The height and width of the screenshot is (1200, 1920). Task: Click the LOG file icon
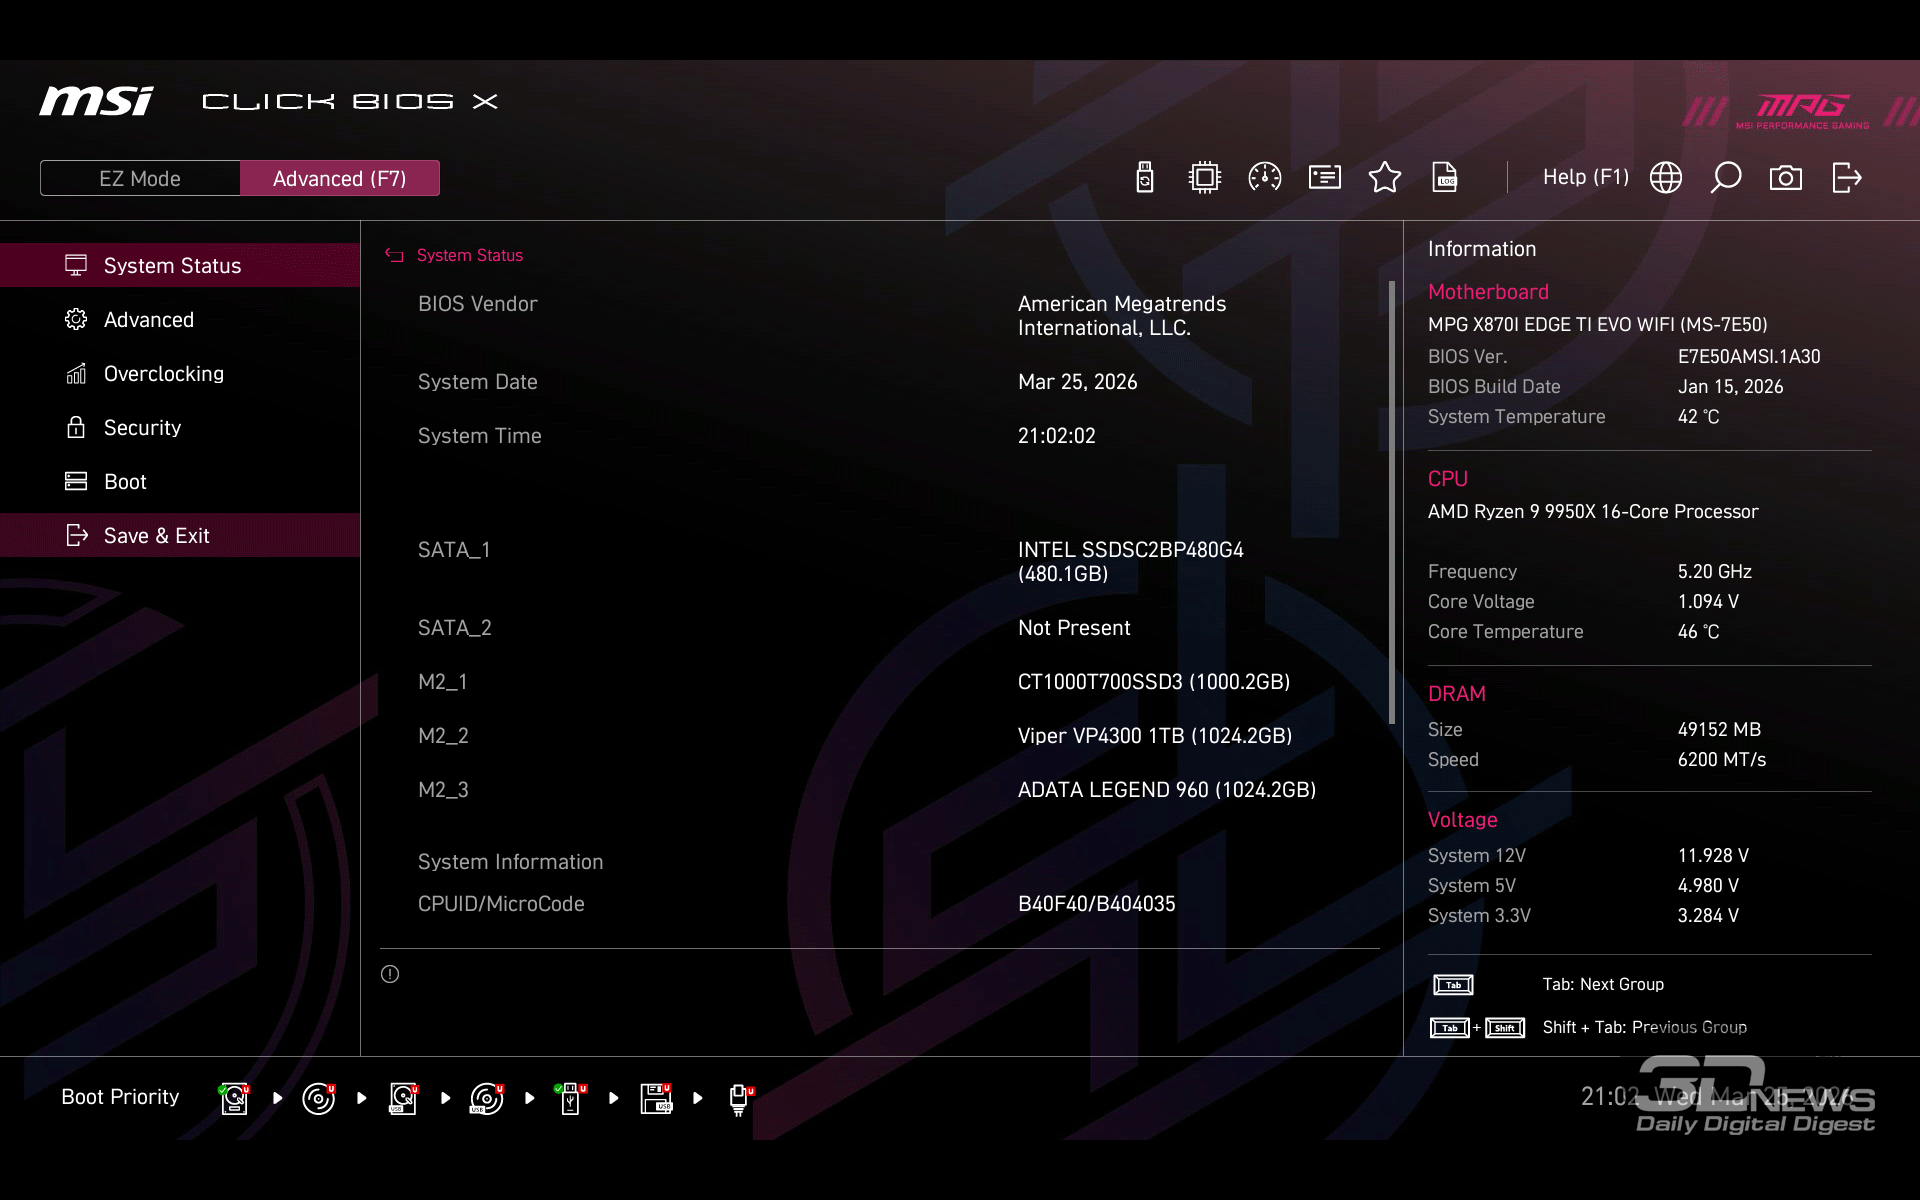point(1445,178)
